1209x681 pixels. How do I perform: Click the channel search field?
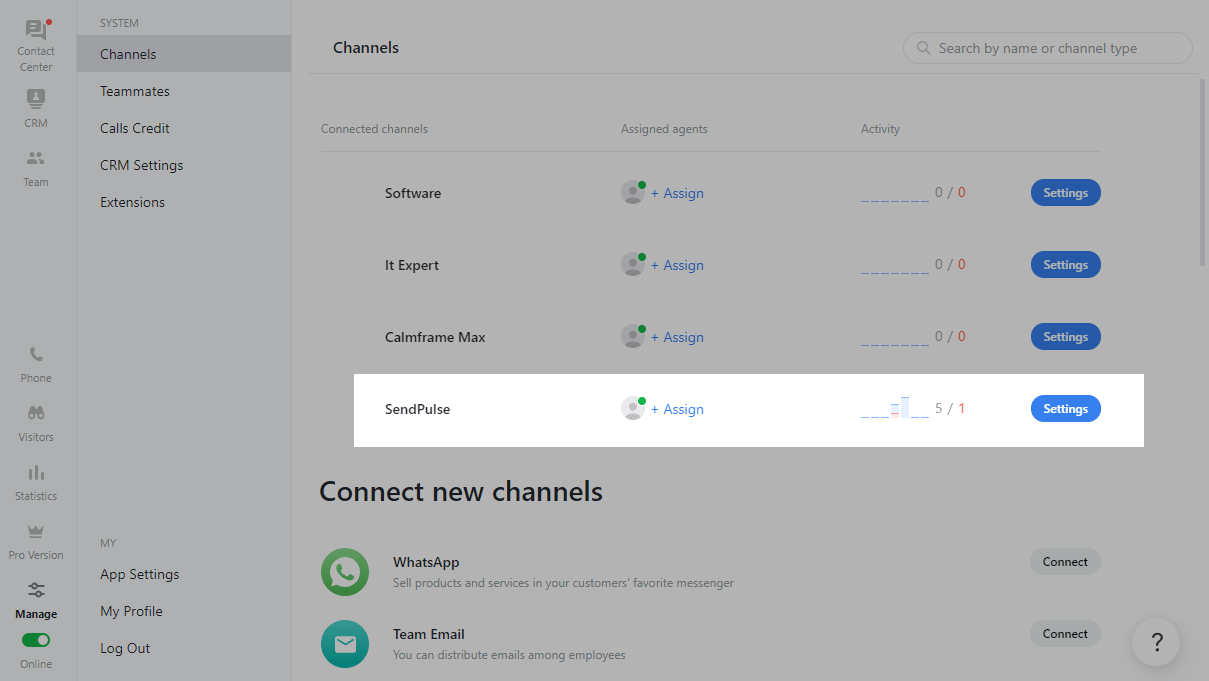pos(1048,48)
